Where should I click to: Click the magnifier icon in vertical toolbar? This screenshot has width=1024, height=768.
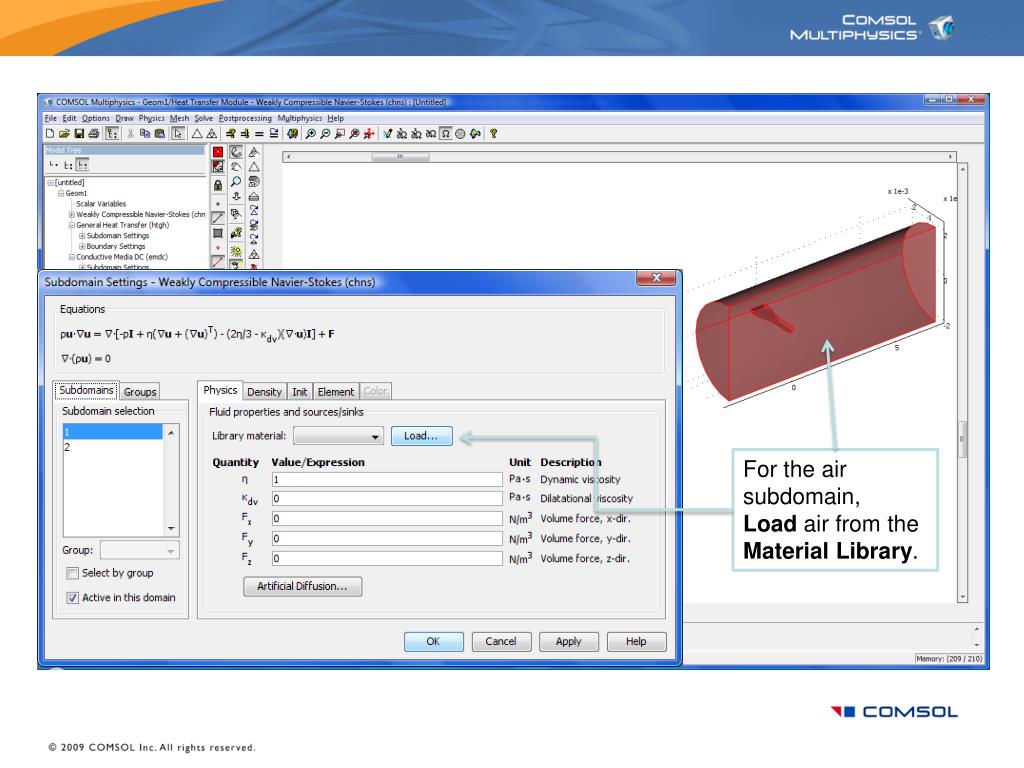tap(236, 182)
